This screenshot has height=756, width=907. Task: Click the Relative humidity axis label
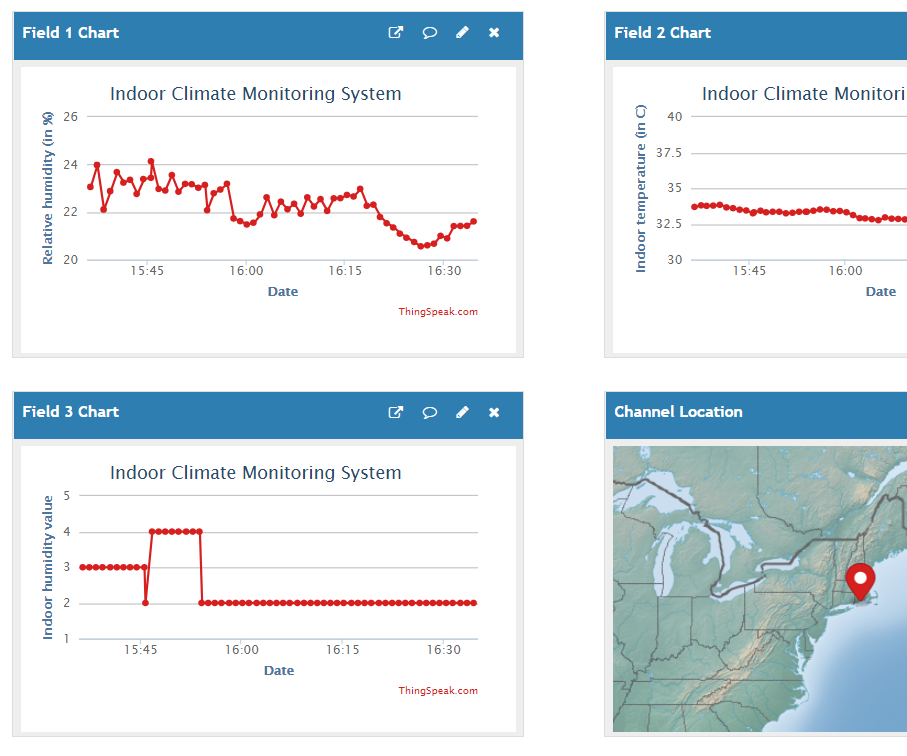coord(47,188)
